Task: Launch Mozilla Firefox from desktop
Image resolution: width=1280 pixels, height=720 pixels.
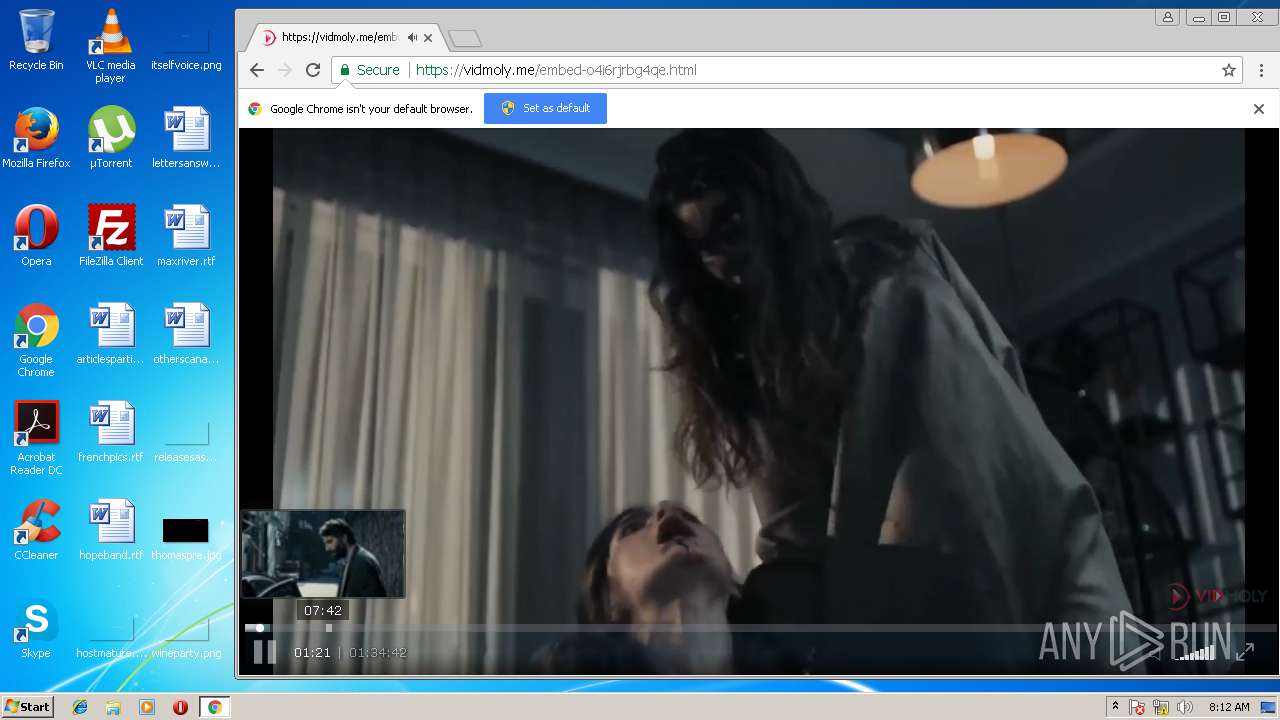Action: (36, 138)
